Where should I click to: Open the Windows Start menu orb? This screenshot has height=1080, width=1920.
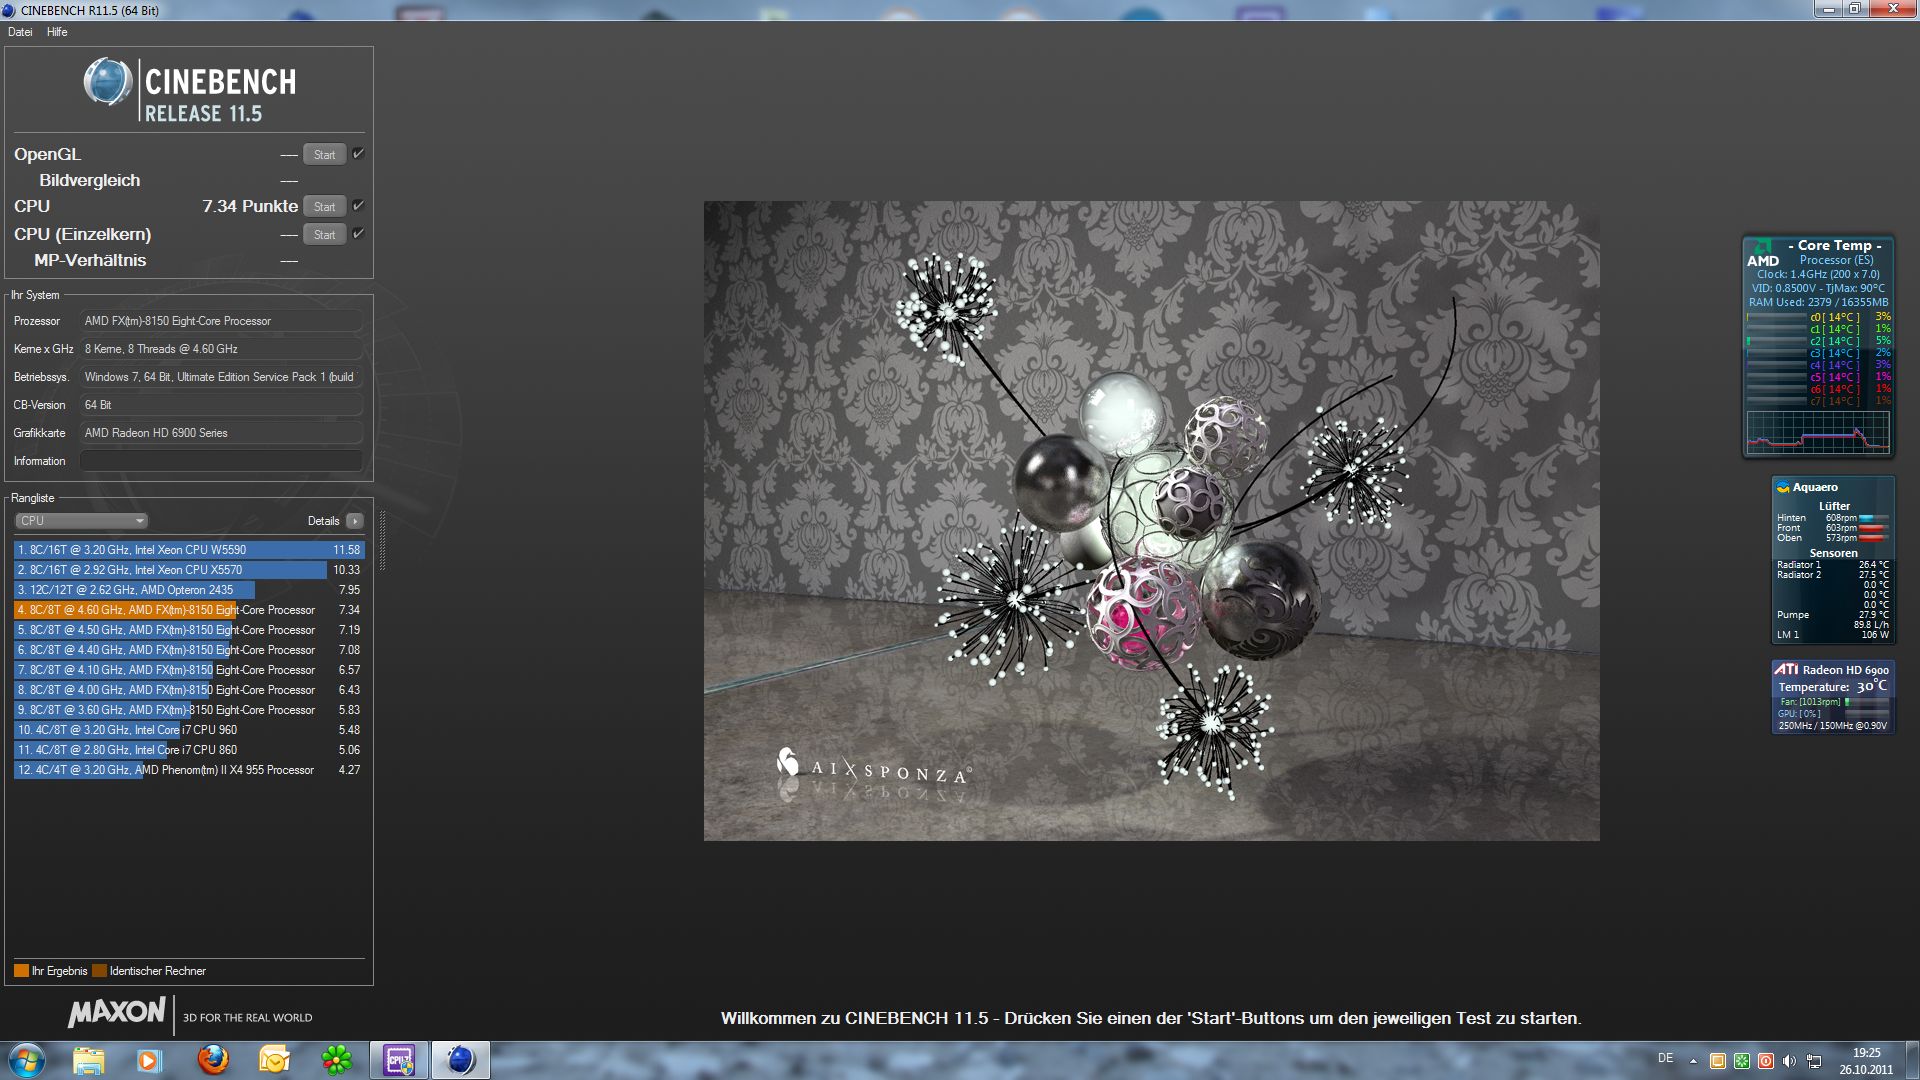[x=27, y=1060]
